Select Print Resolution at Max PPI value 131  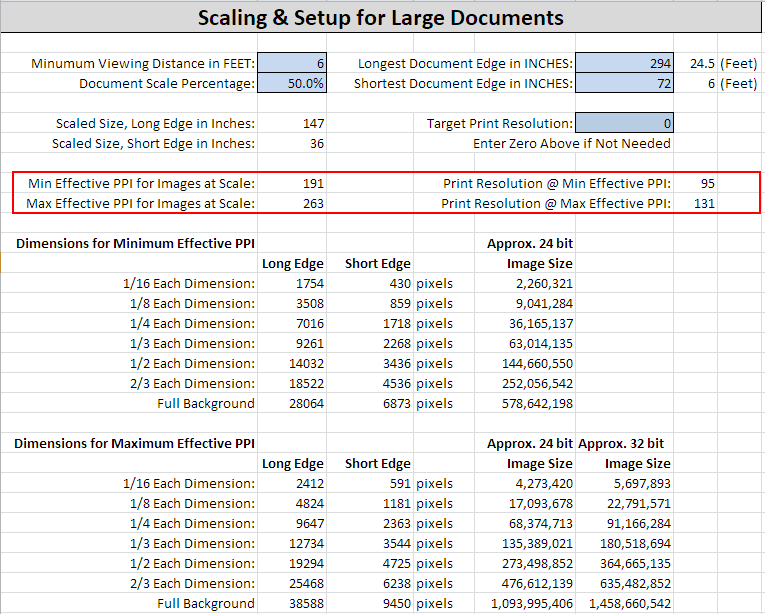[696, 203]
